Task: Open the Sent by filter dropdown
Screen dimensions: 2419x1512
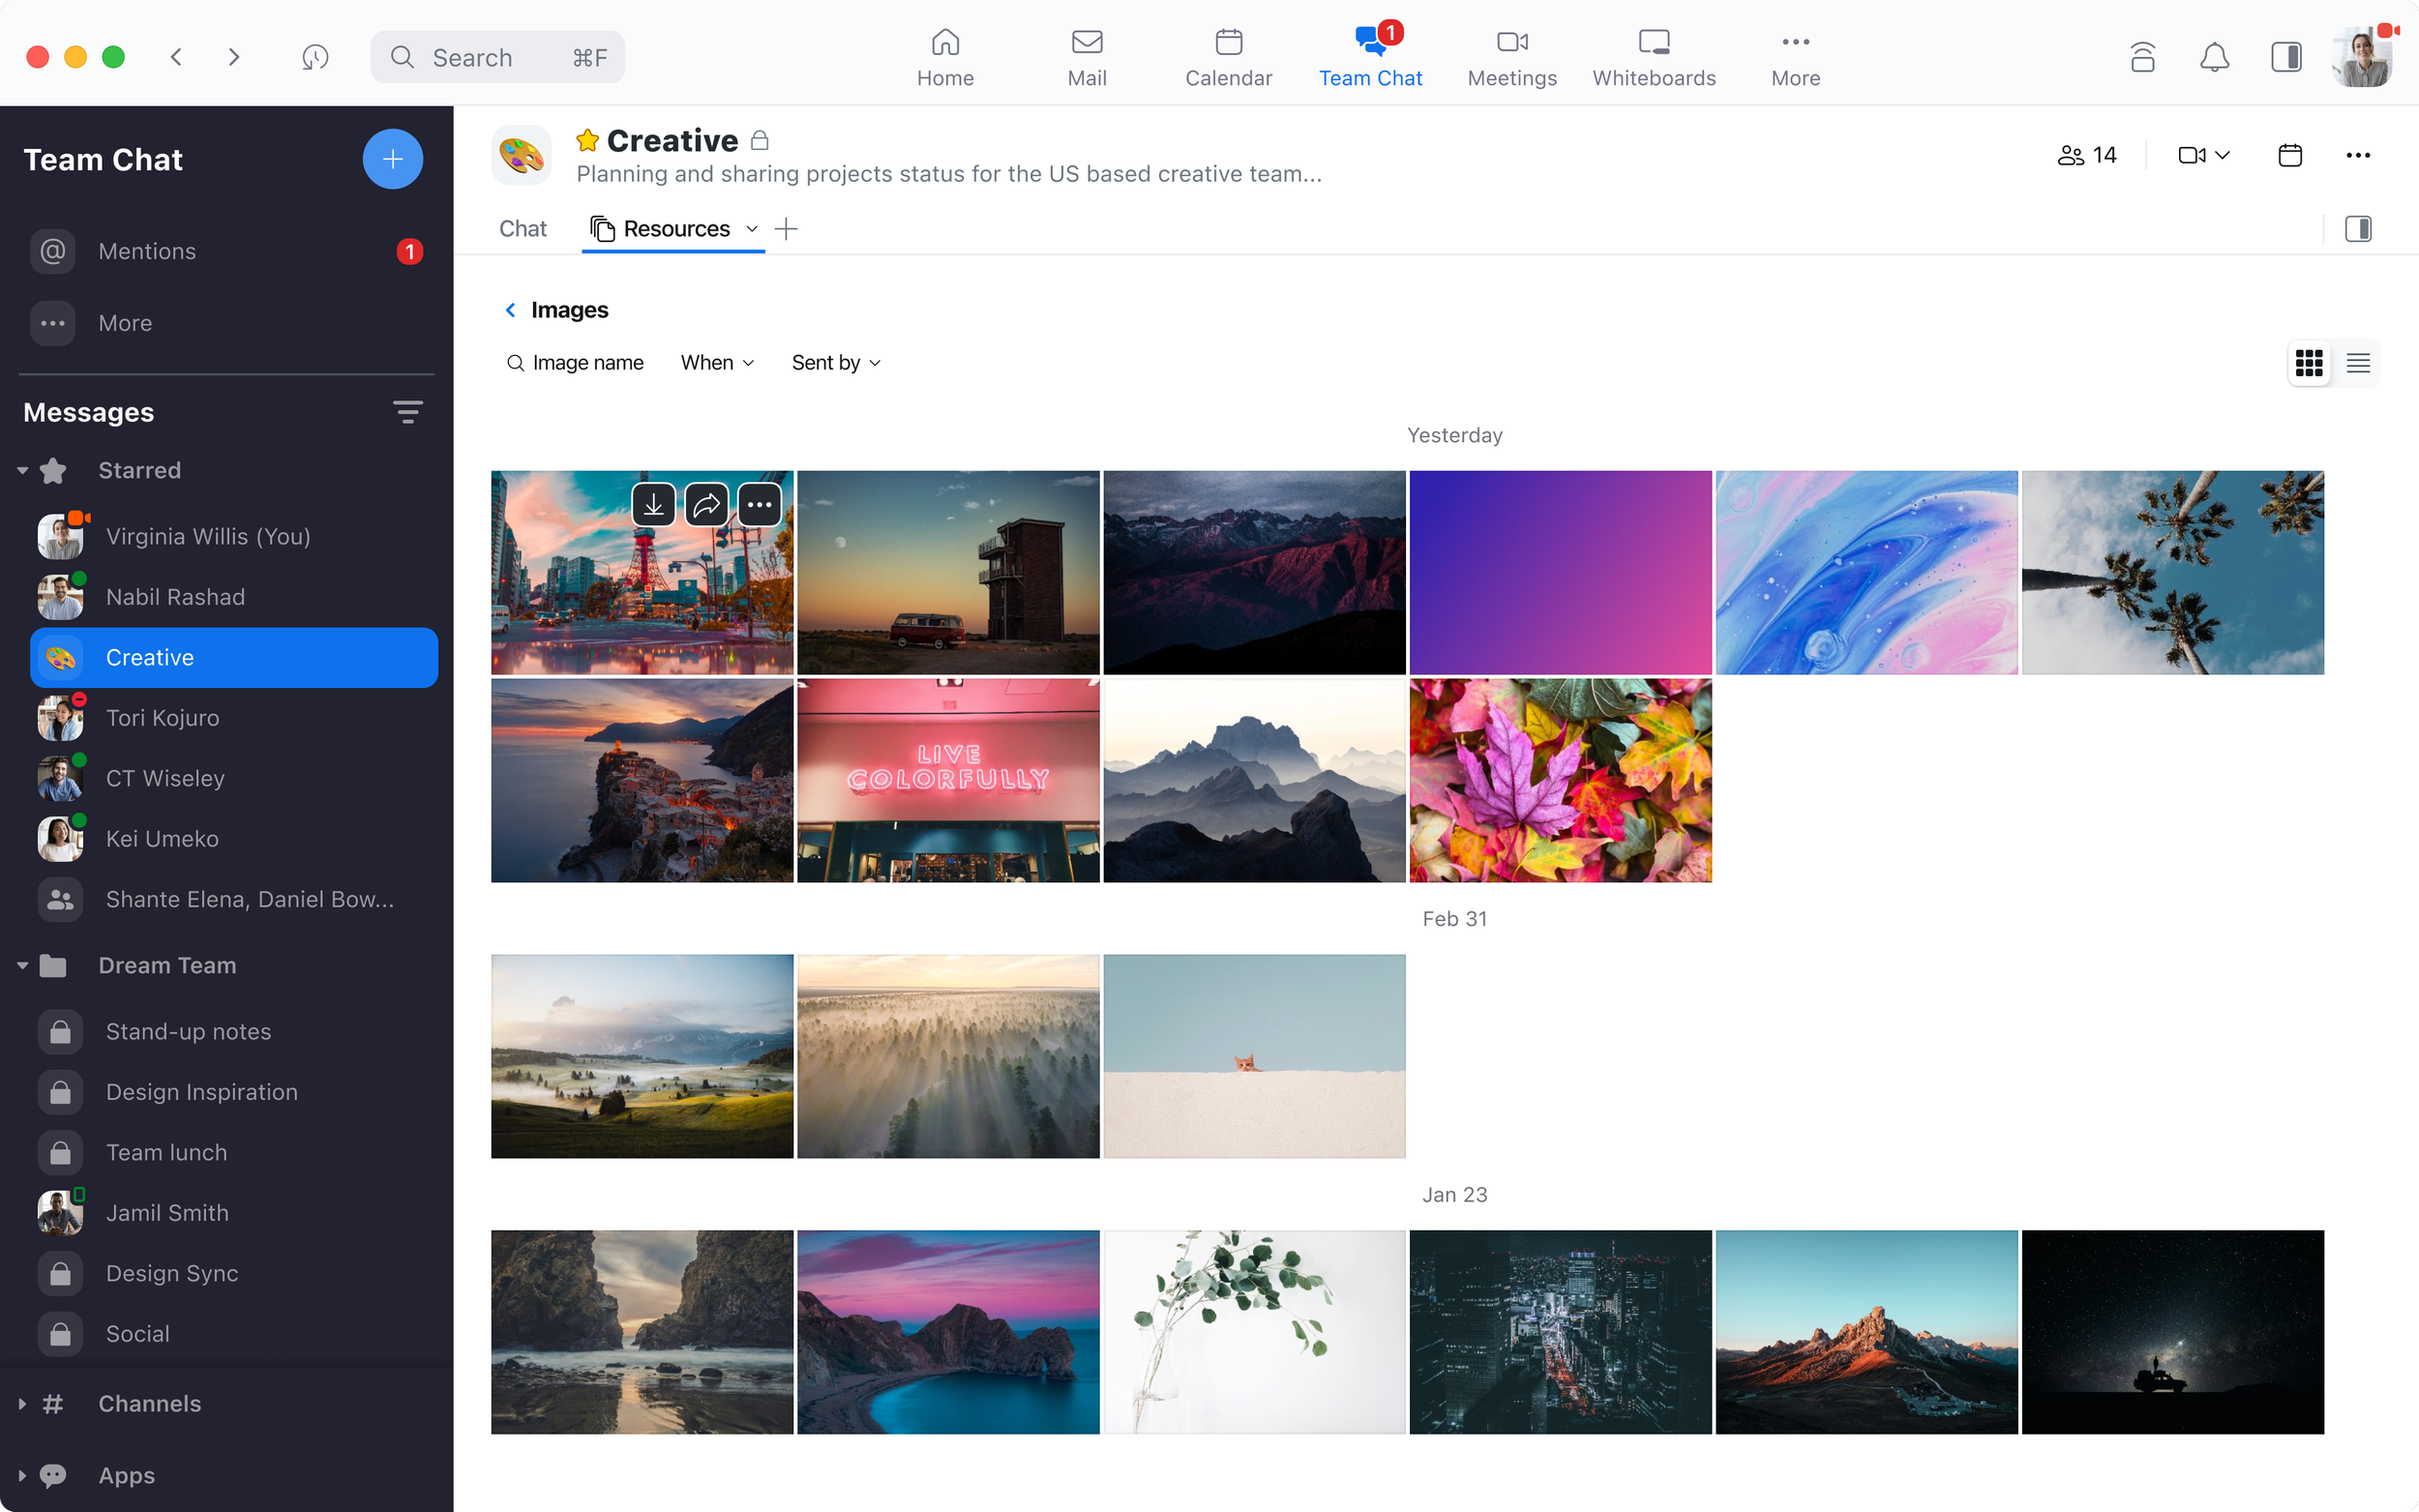Action: (835, 363)
